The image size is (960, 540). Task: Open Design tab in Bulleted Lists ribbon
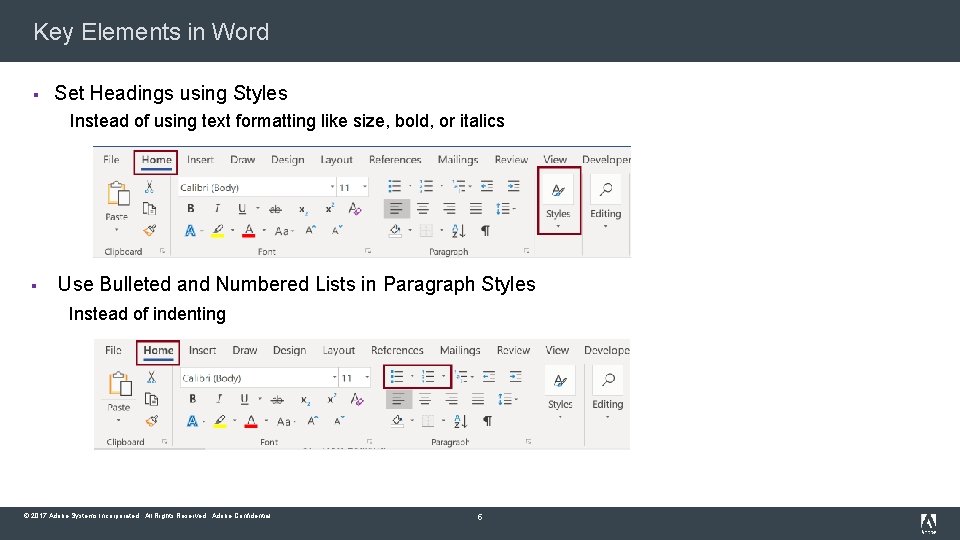(x=290, y=350)
